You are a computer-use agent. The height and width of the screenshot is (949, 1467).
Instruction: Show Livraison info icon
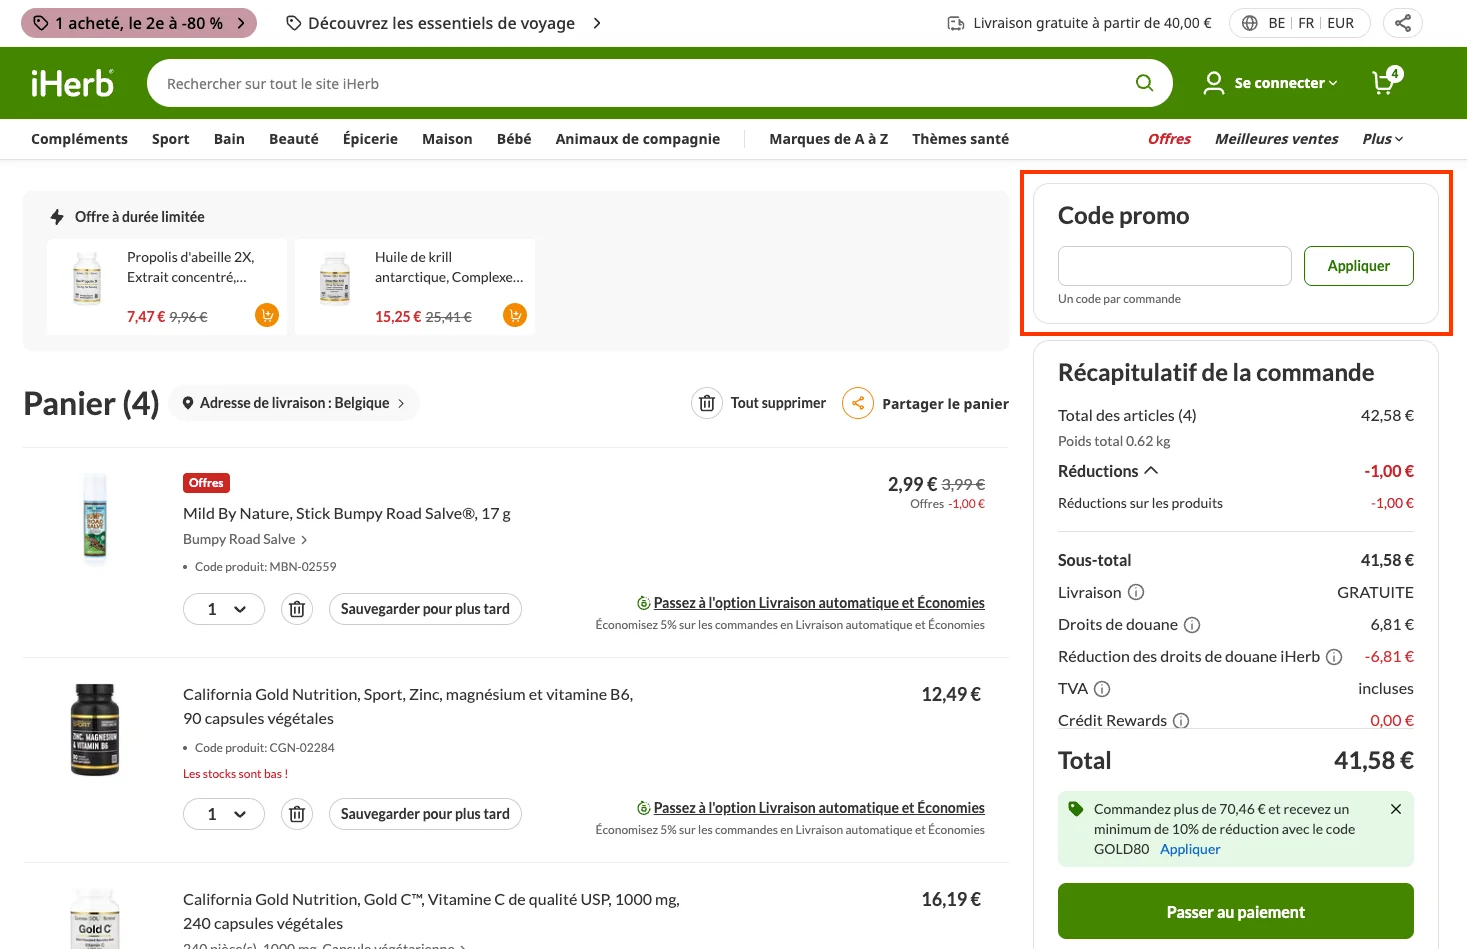click(x=1136, y=592)
